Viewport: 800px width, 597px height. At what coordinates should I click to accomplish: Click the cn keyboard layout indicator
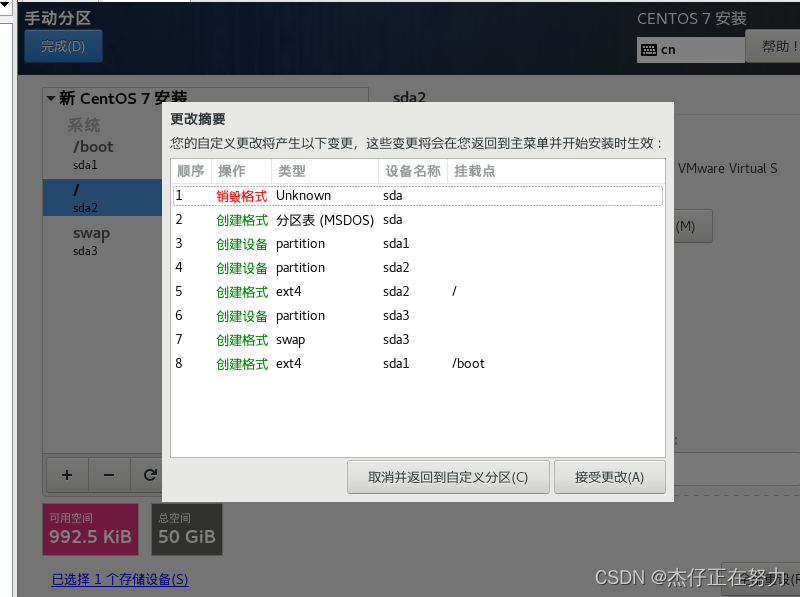pyautogui.click(x=690, y=50)
